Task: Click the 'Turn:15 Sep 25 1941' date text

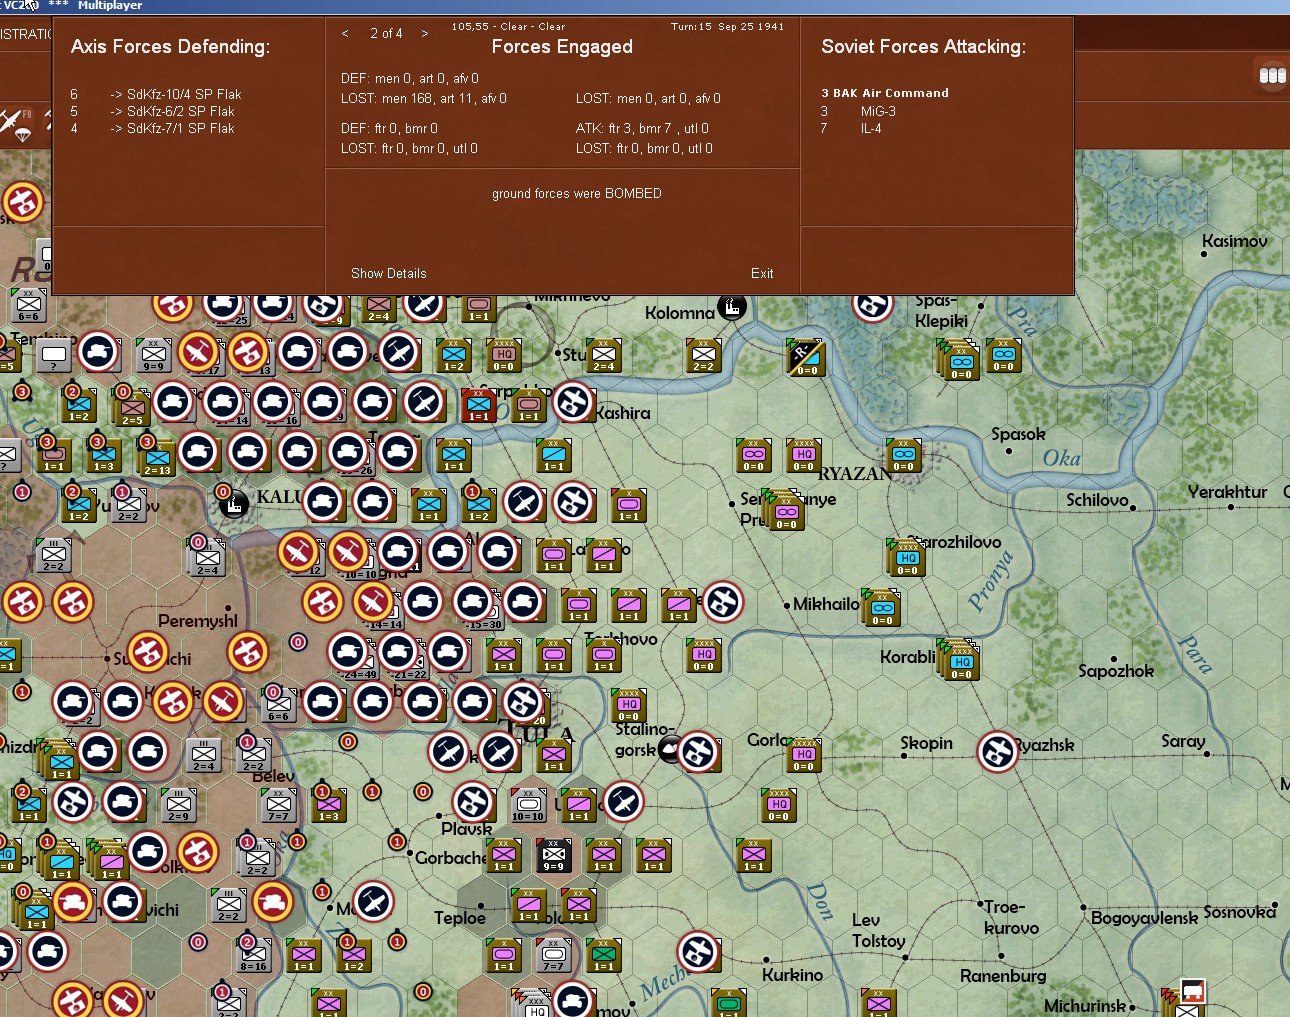Action: click(x=727, y=27)
